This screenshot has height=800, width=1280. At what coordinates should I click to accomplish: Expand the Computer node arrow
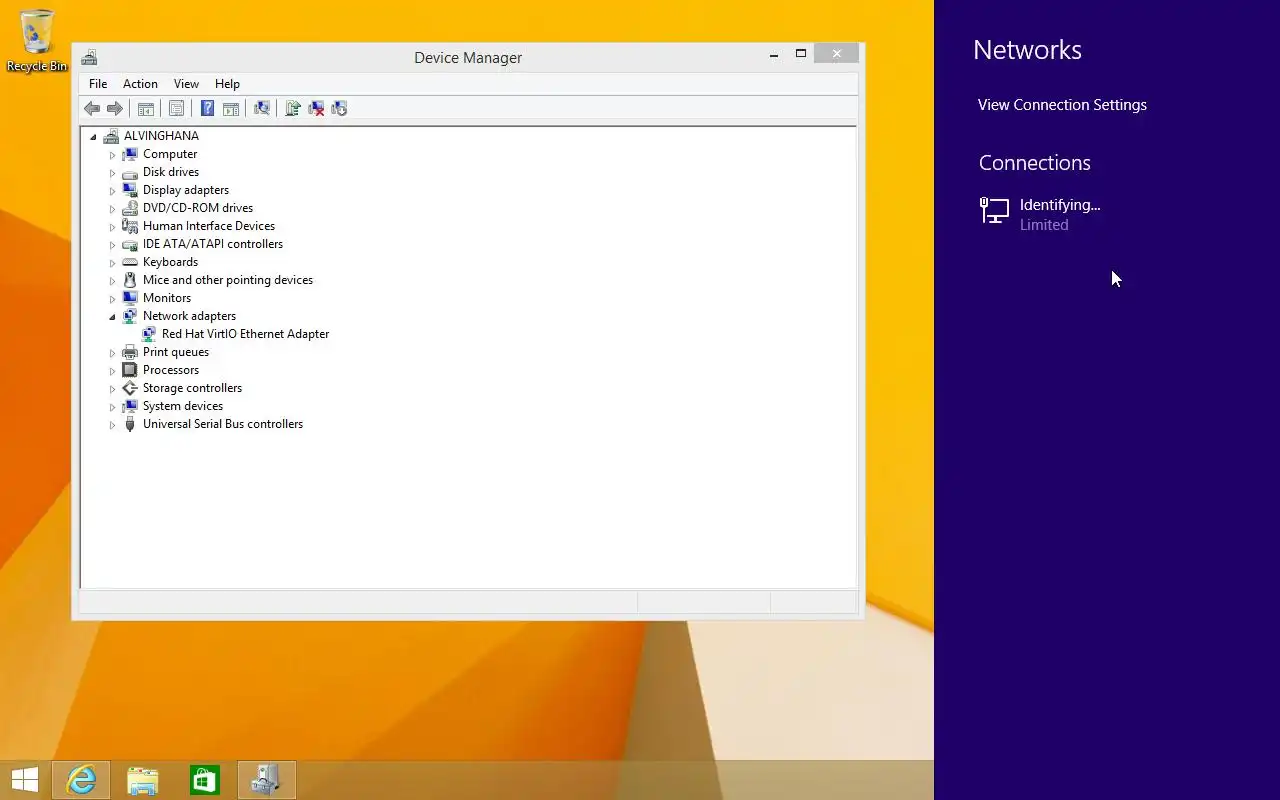click(x=112, y=155)
